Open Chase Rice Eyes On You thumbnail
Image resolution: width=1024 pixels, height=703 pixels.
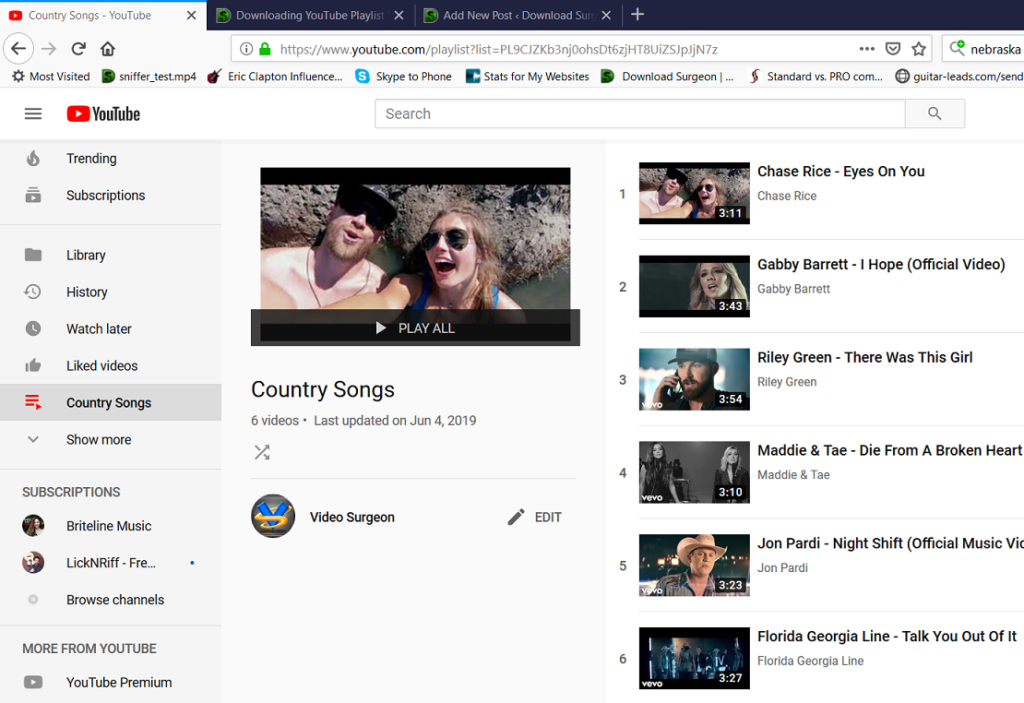[694, 193]
